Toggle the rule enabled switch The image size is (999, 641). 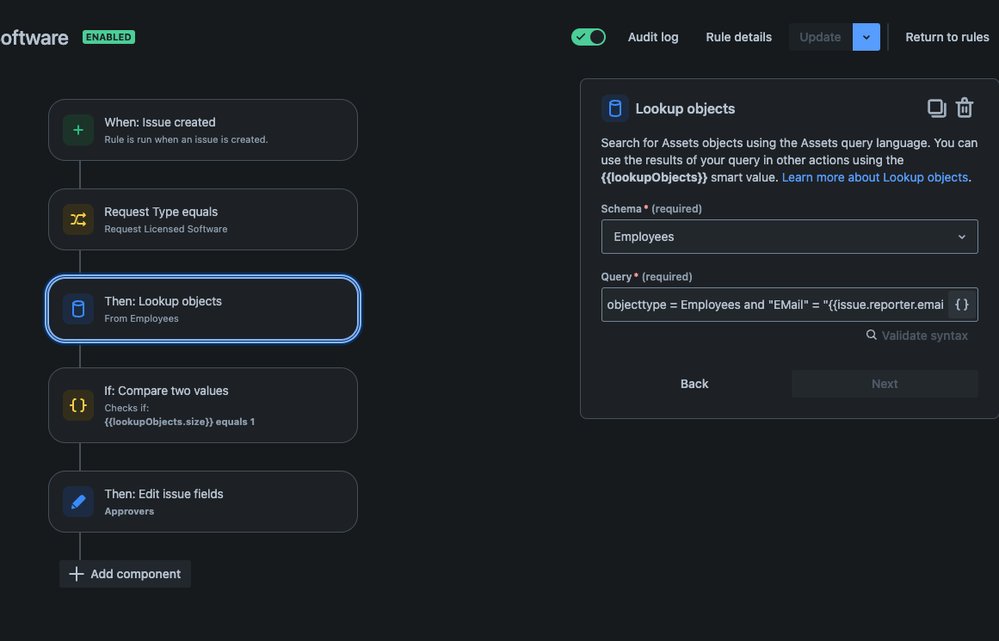pyautogui.click(x=589, y=37)
